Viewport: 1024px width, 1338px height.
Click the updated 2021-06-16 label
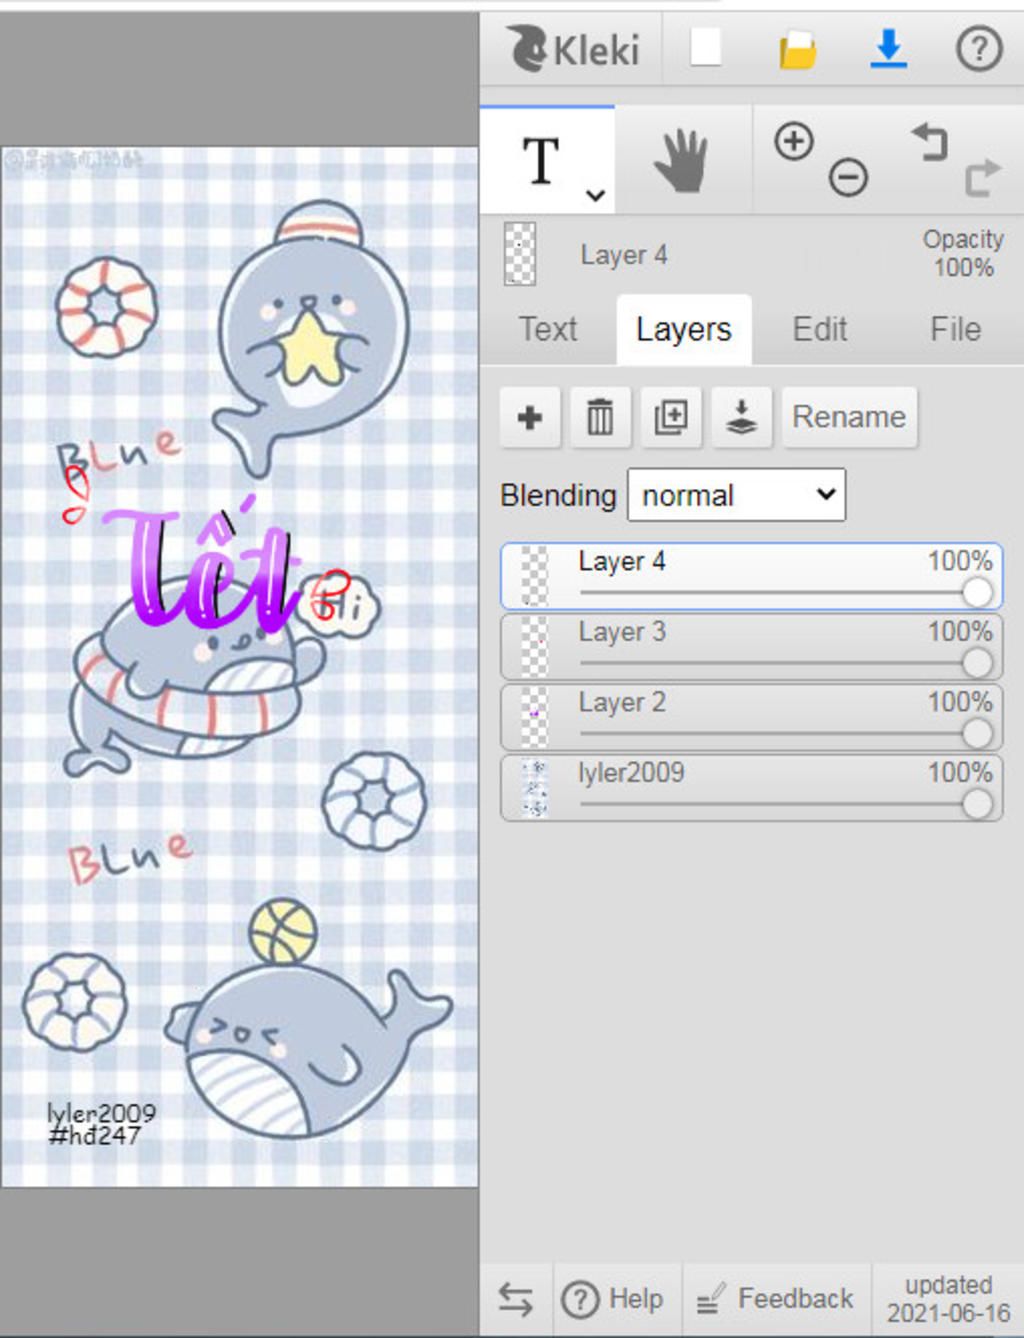point(948,1299)
